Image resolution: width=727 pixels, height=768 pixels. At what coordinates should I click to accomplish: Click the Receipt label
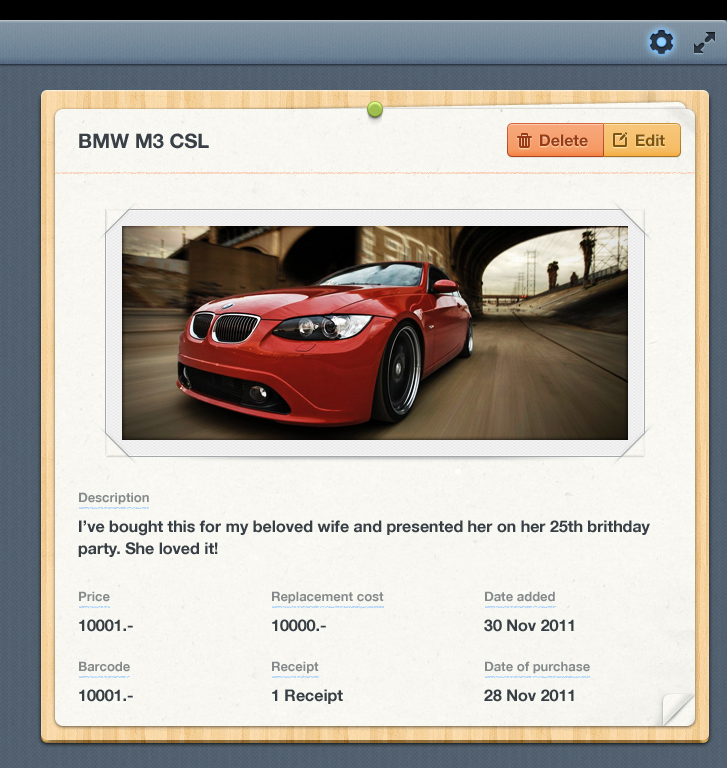[295, 667]
